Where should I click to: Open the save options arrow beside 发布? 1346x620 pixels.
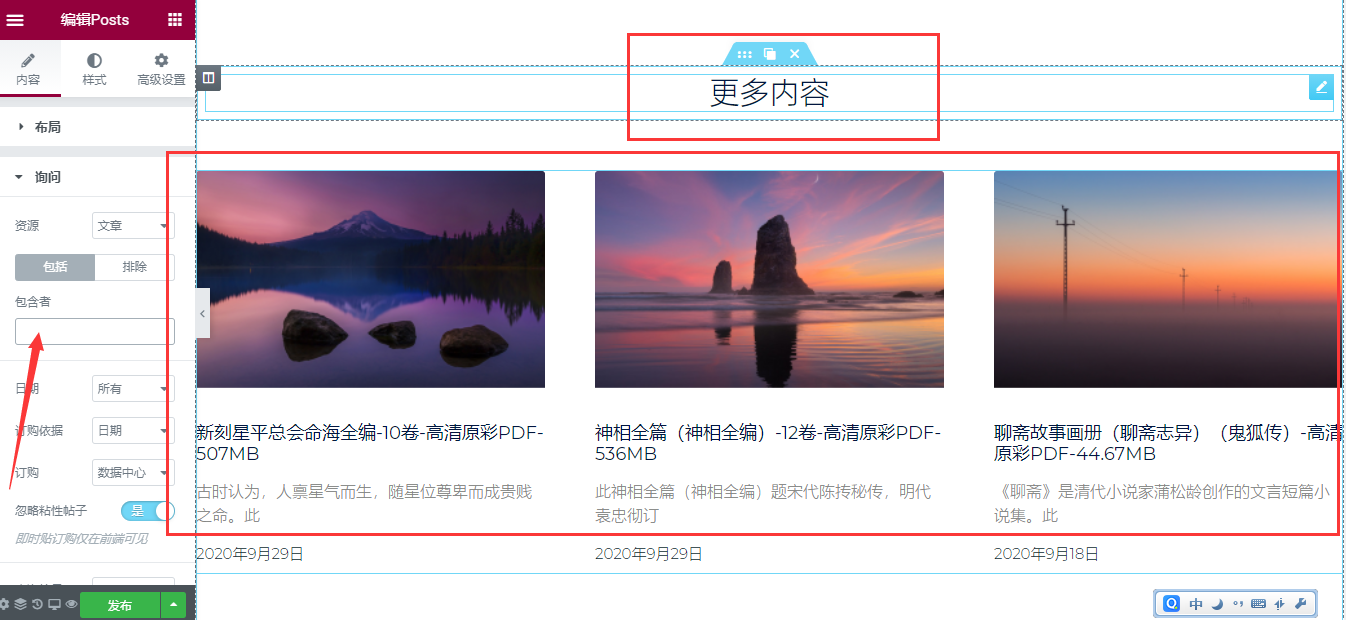tap(174, 606)
